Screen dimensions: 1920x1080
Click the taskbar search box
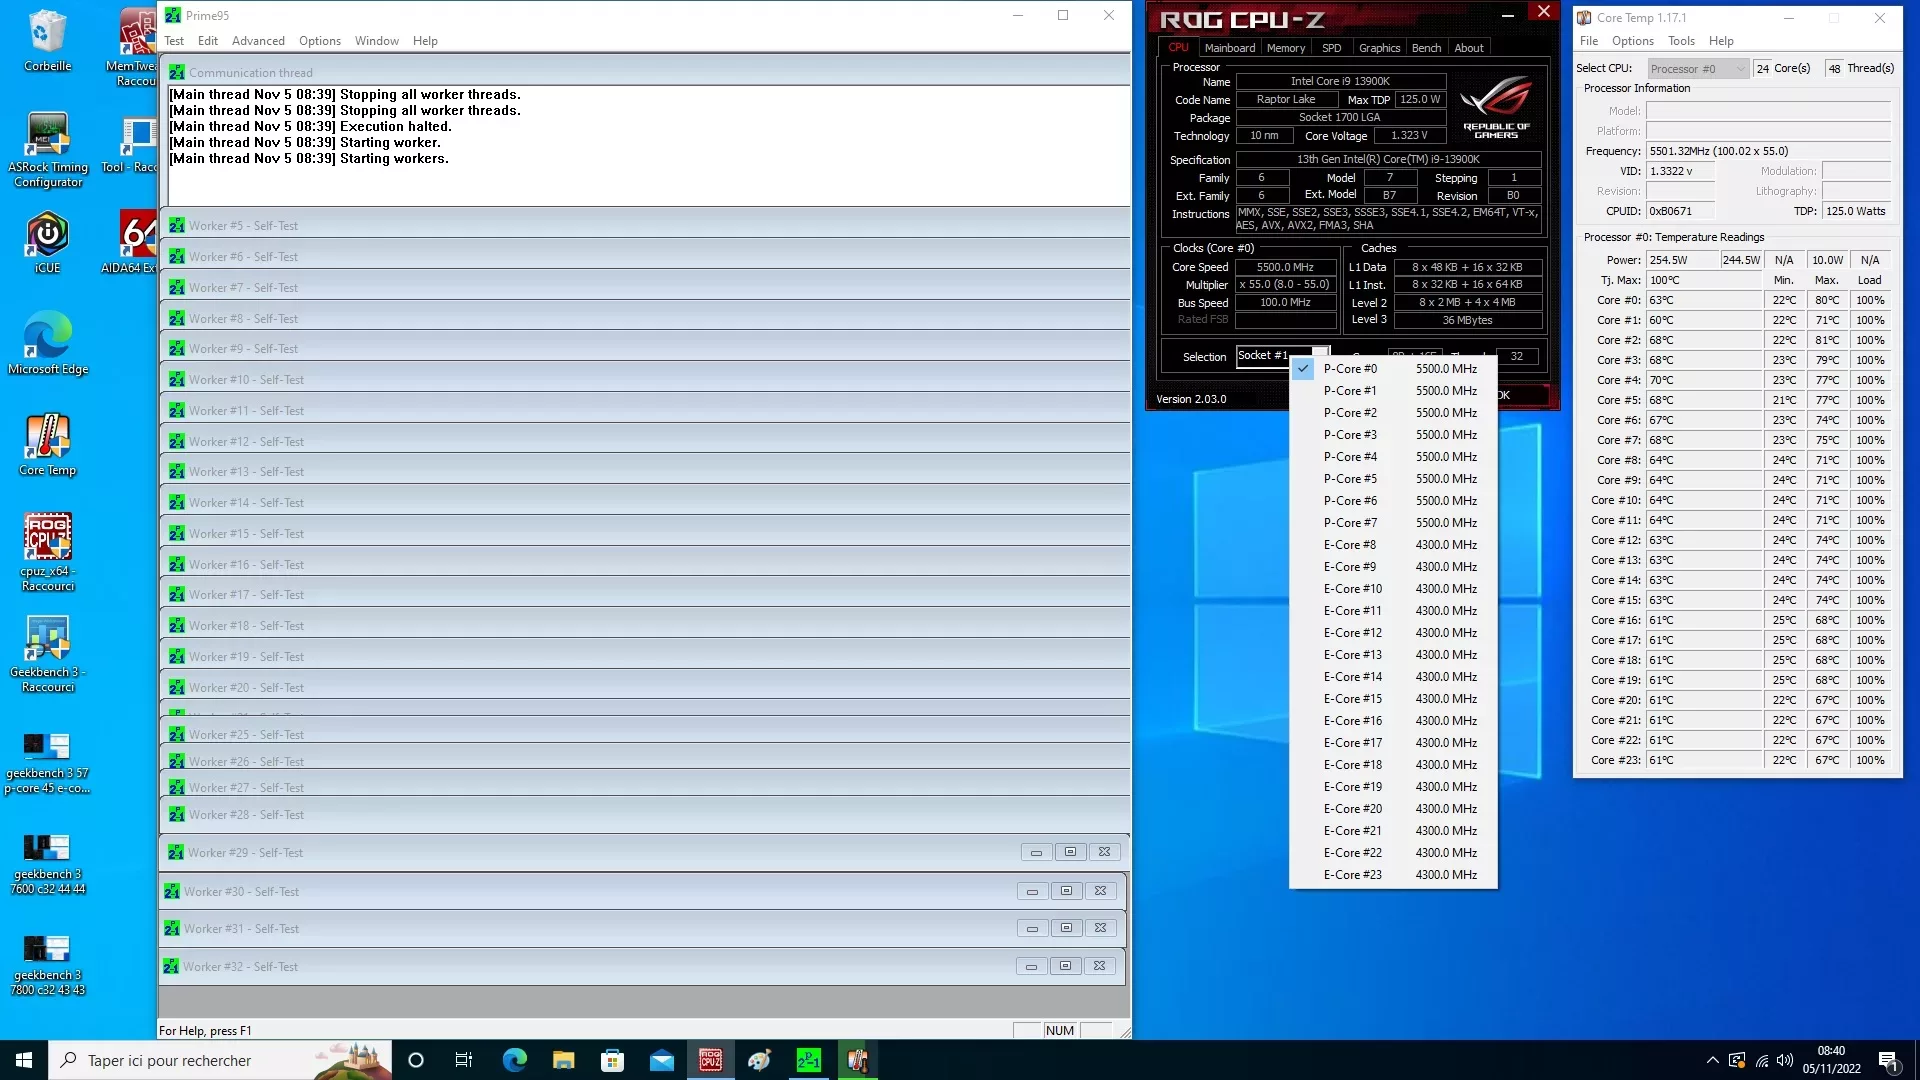point(220,1060)
